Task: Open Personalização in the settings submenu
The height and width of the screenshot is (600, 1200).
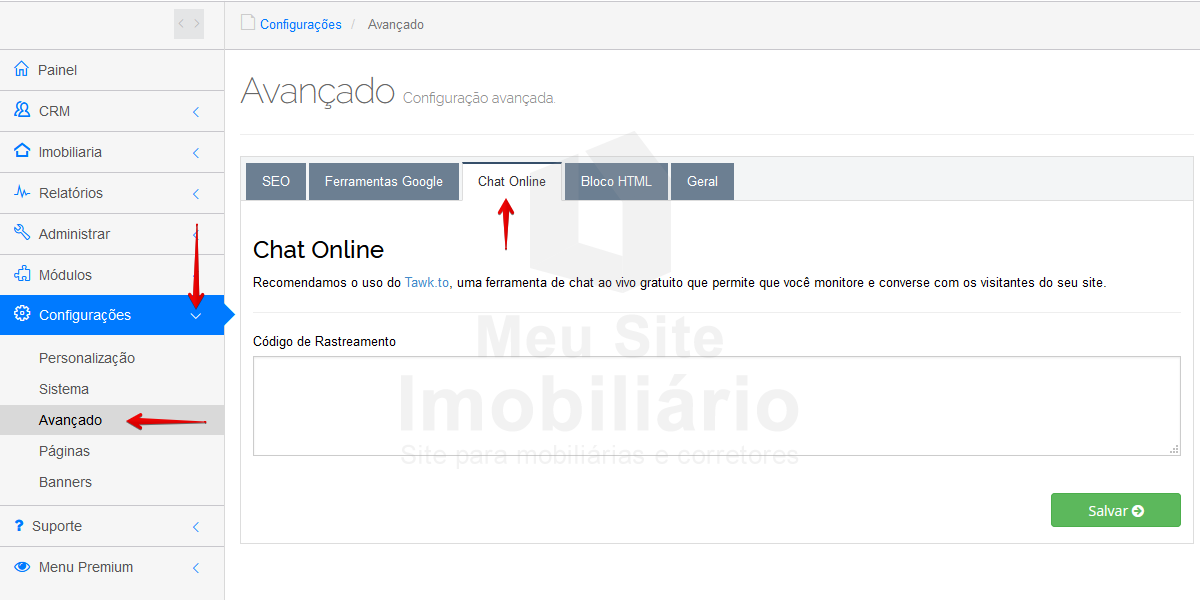Action: click(x=87, y=358)
